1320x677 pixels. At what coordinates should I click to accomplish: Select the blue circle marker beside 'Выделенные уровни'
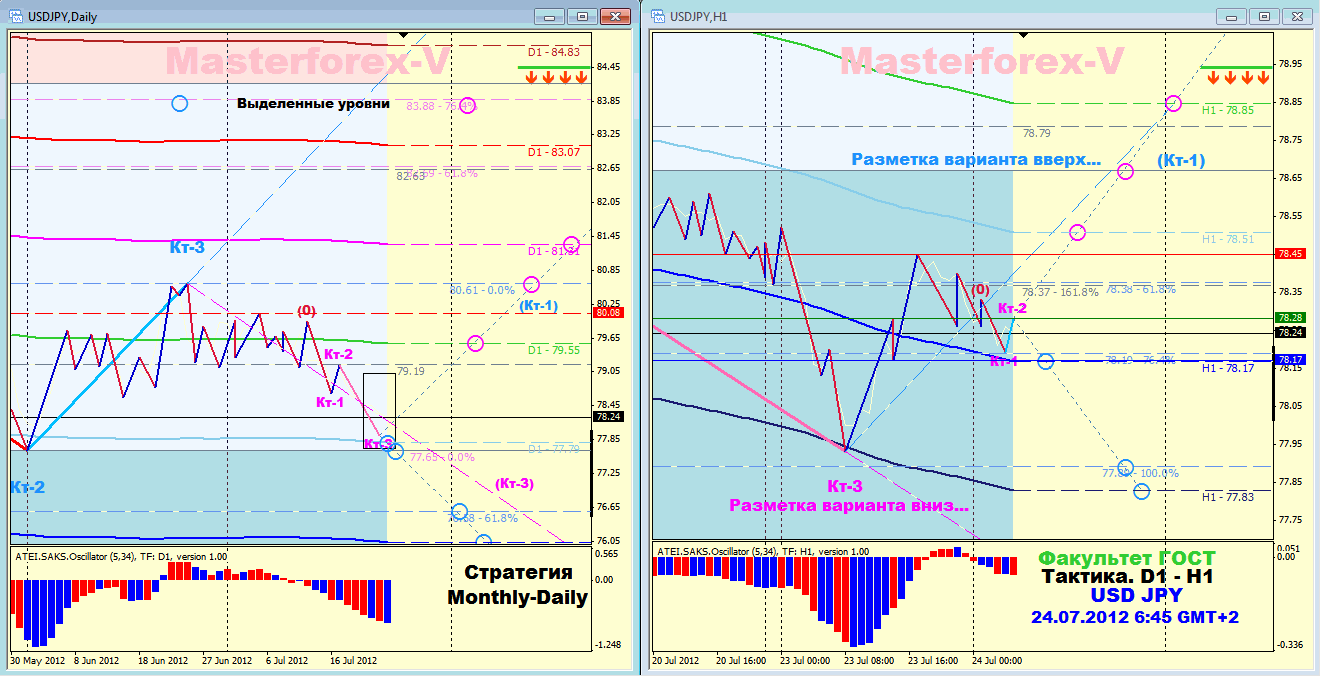[x=179, y=103]
